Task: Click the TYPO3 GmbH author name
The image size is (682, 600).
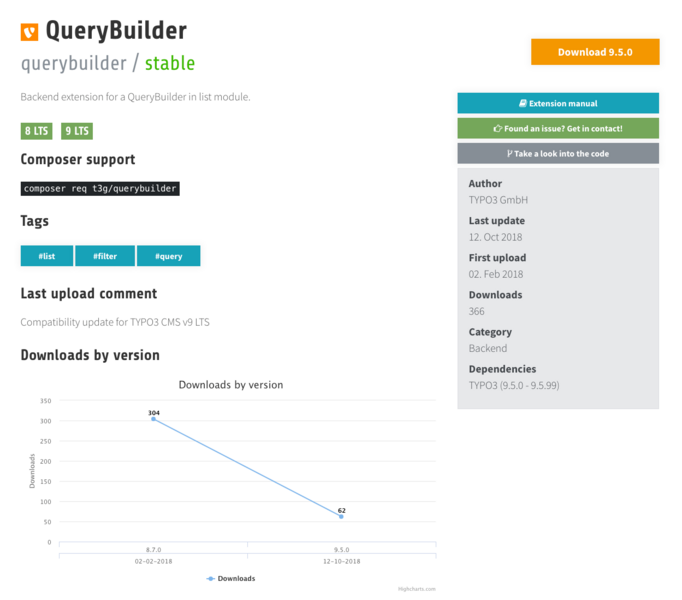Action: click(498, 200)
